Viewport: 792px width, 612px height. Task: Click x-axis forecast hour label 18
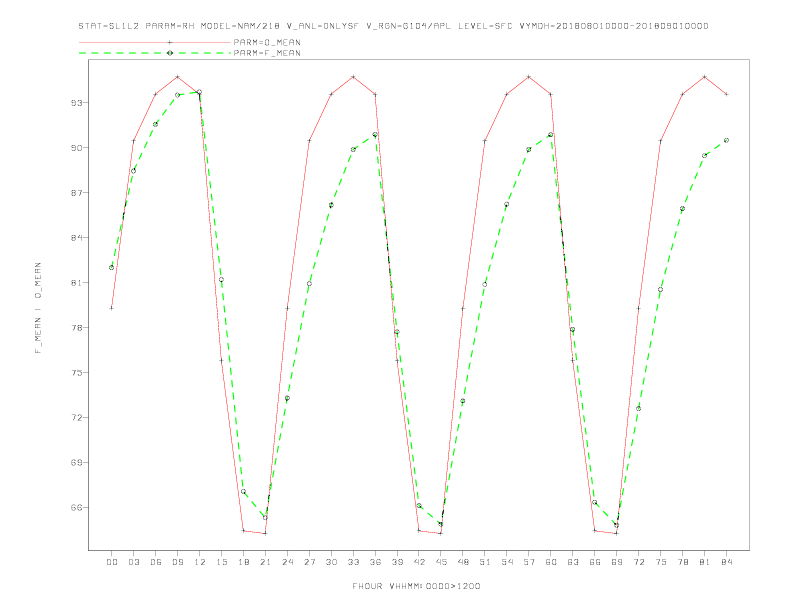(x=243, y=562)
